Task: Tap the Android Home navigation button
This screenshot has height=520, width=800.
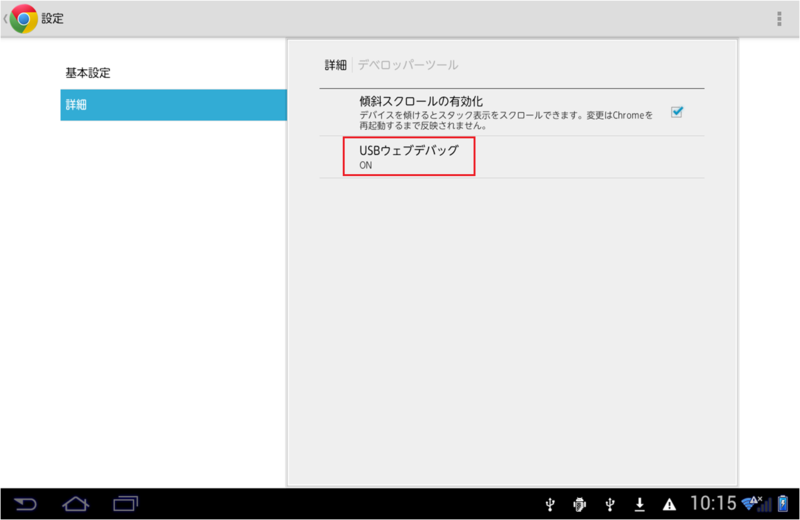Action: point(76,504)
